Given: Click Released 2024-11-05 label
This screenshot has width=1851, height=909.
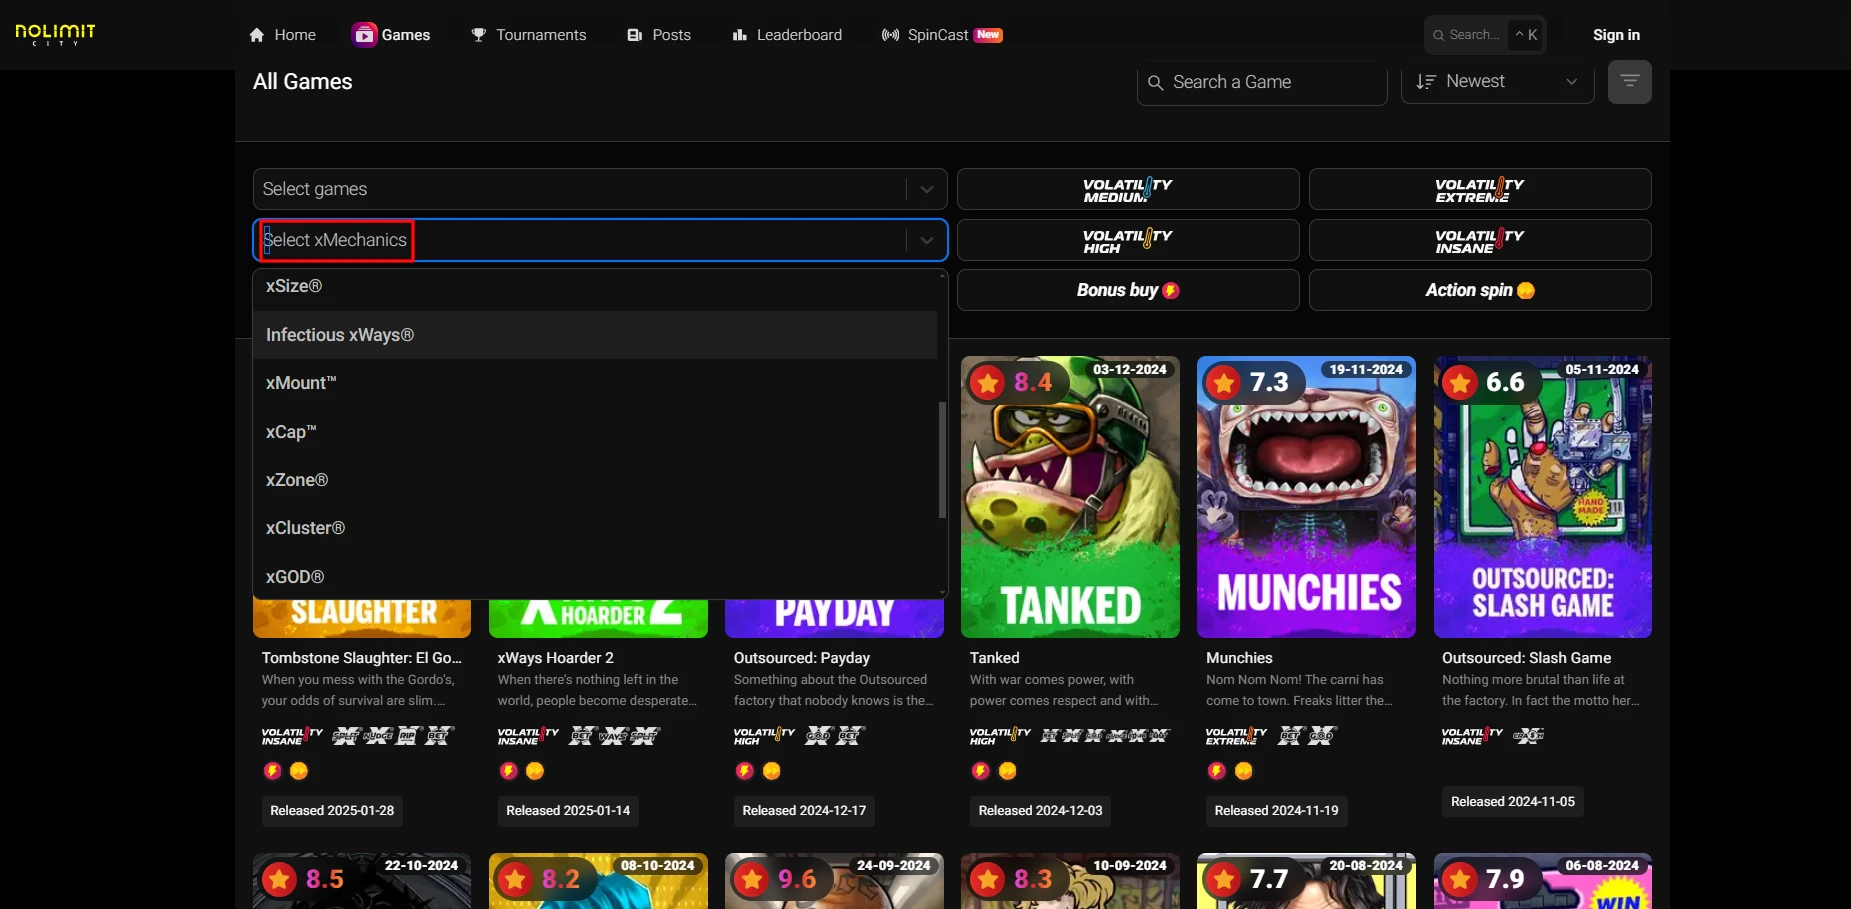Looking at the screenshot, I should click(1512, 802).
